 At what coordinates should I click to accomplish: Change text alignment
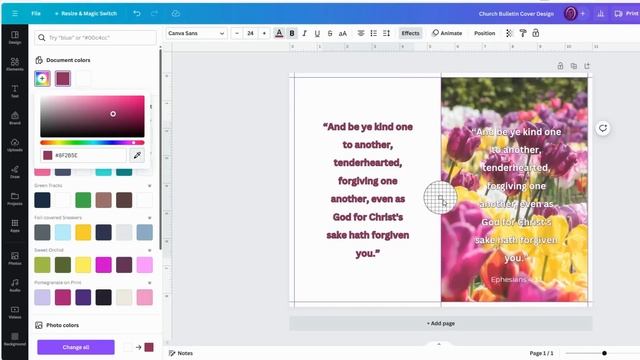(361, 33)
